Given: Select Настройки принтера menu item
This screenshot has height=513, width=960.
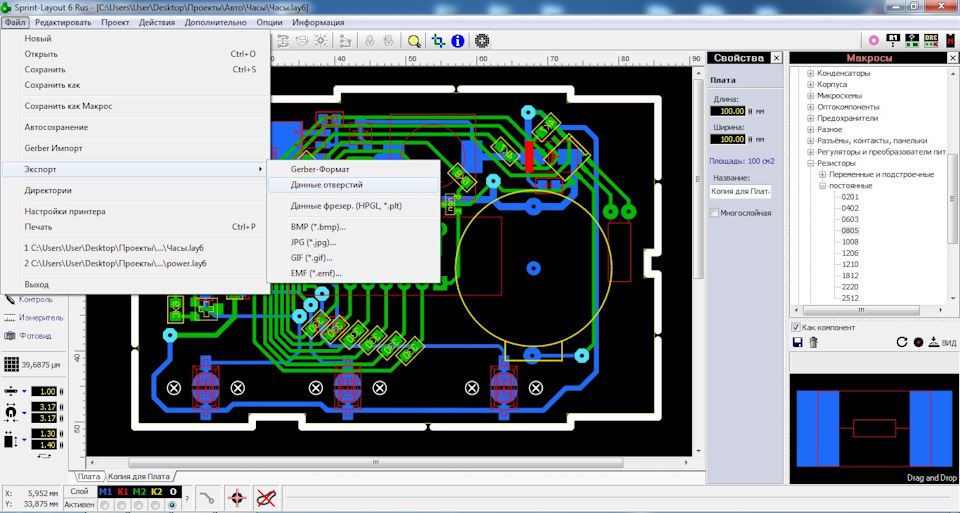Looking at the screenshot, I should [135, 211].
